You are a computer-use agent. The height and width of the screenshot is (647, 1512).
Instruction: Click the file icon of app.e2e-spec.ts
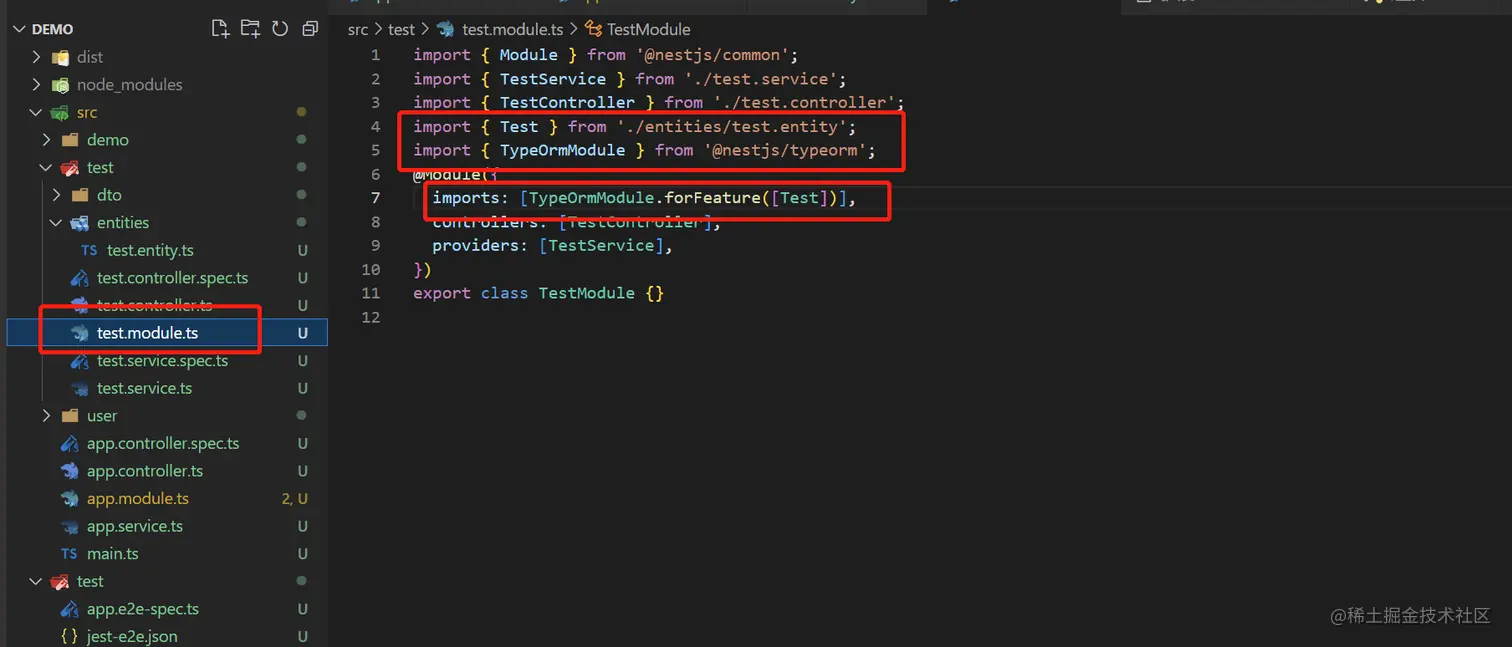pos(70,609)
